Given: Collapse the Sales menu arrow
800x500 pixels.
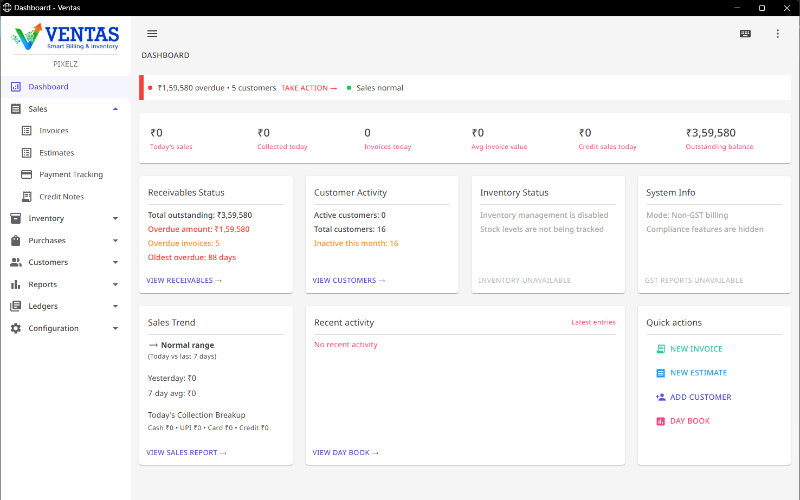Looking at the screenshot, I should (115, 109).
